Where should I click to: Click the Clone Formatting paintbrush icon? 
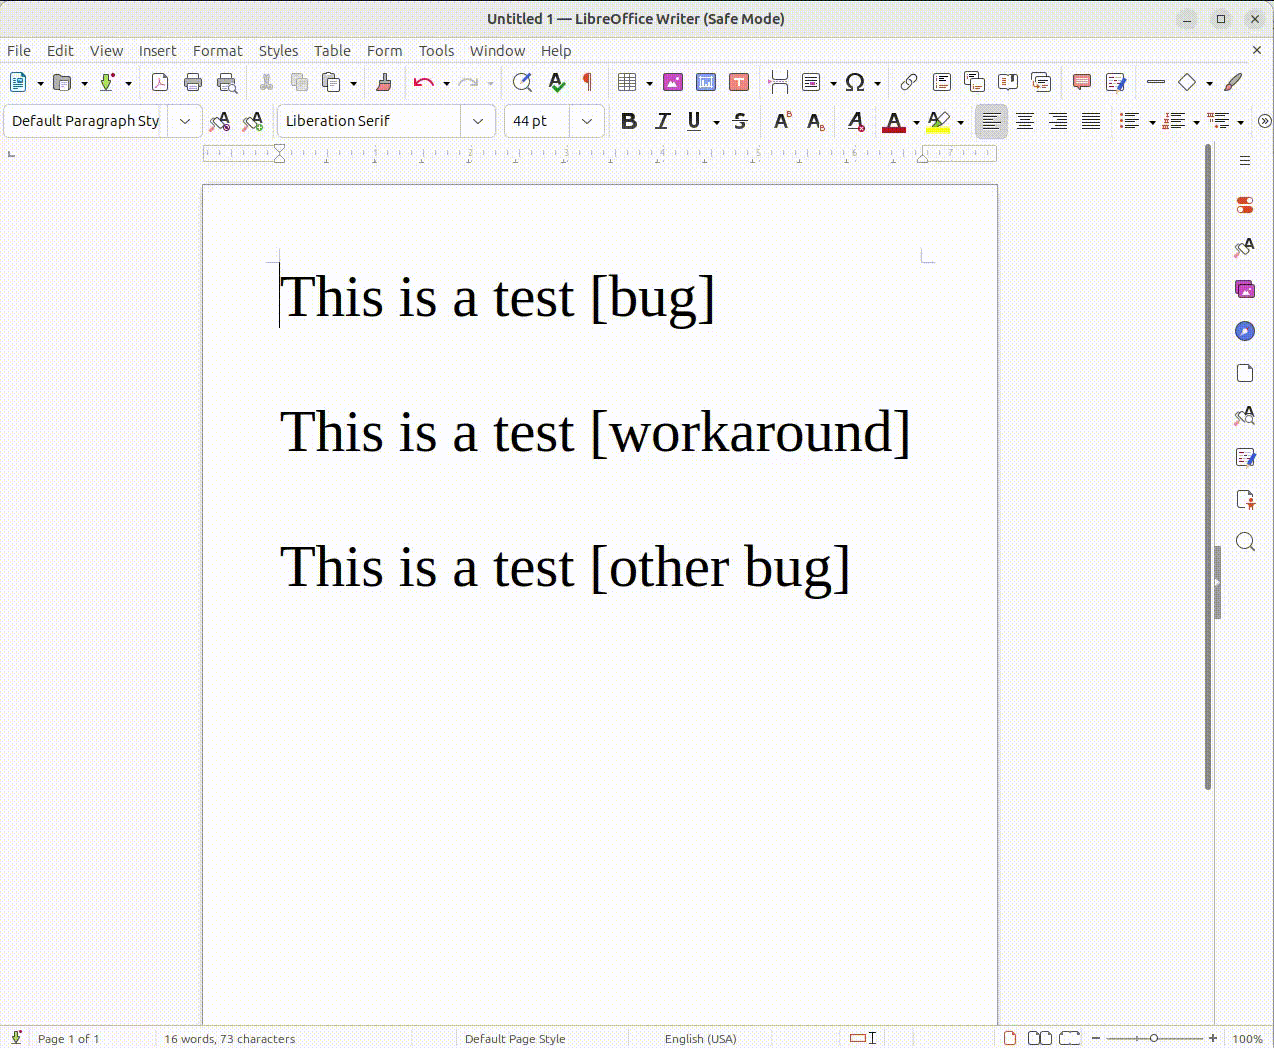click(x=383, y=83)
